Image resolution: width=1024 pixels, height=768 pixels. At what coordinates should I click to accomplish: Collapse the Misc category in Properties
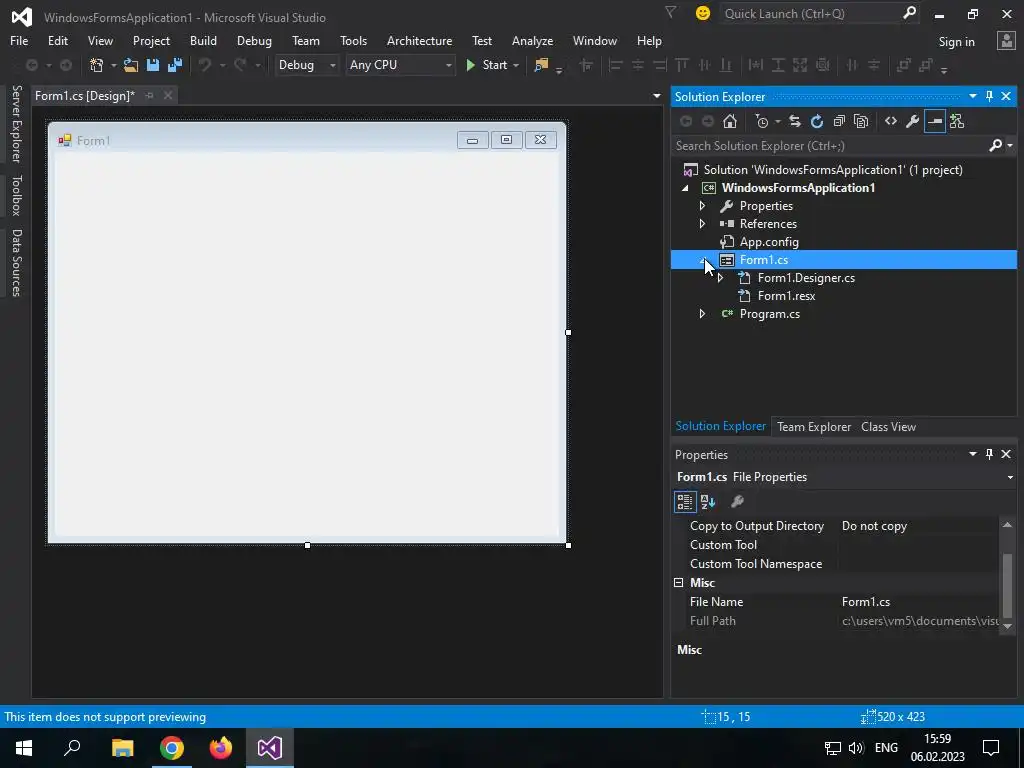pyautogui.click(x=679, y=583)
